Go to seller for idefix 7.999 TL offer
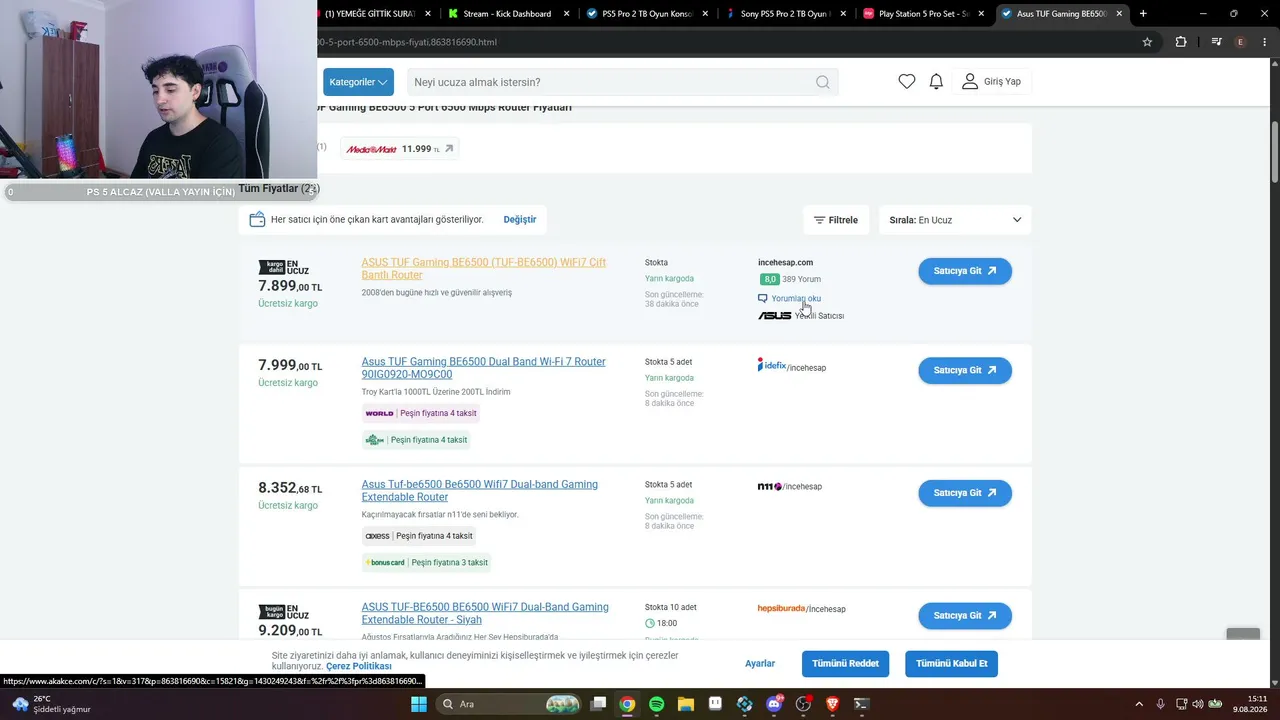Viewport: 1280px width, 720px height. [x=965, y=370]
